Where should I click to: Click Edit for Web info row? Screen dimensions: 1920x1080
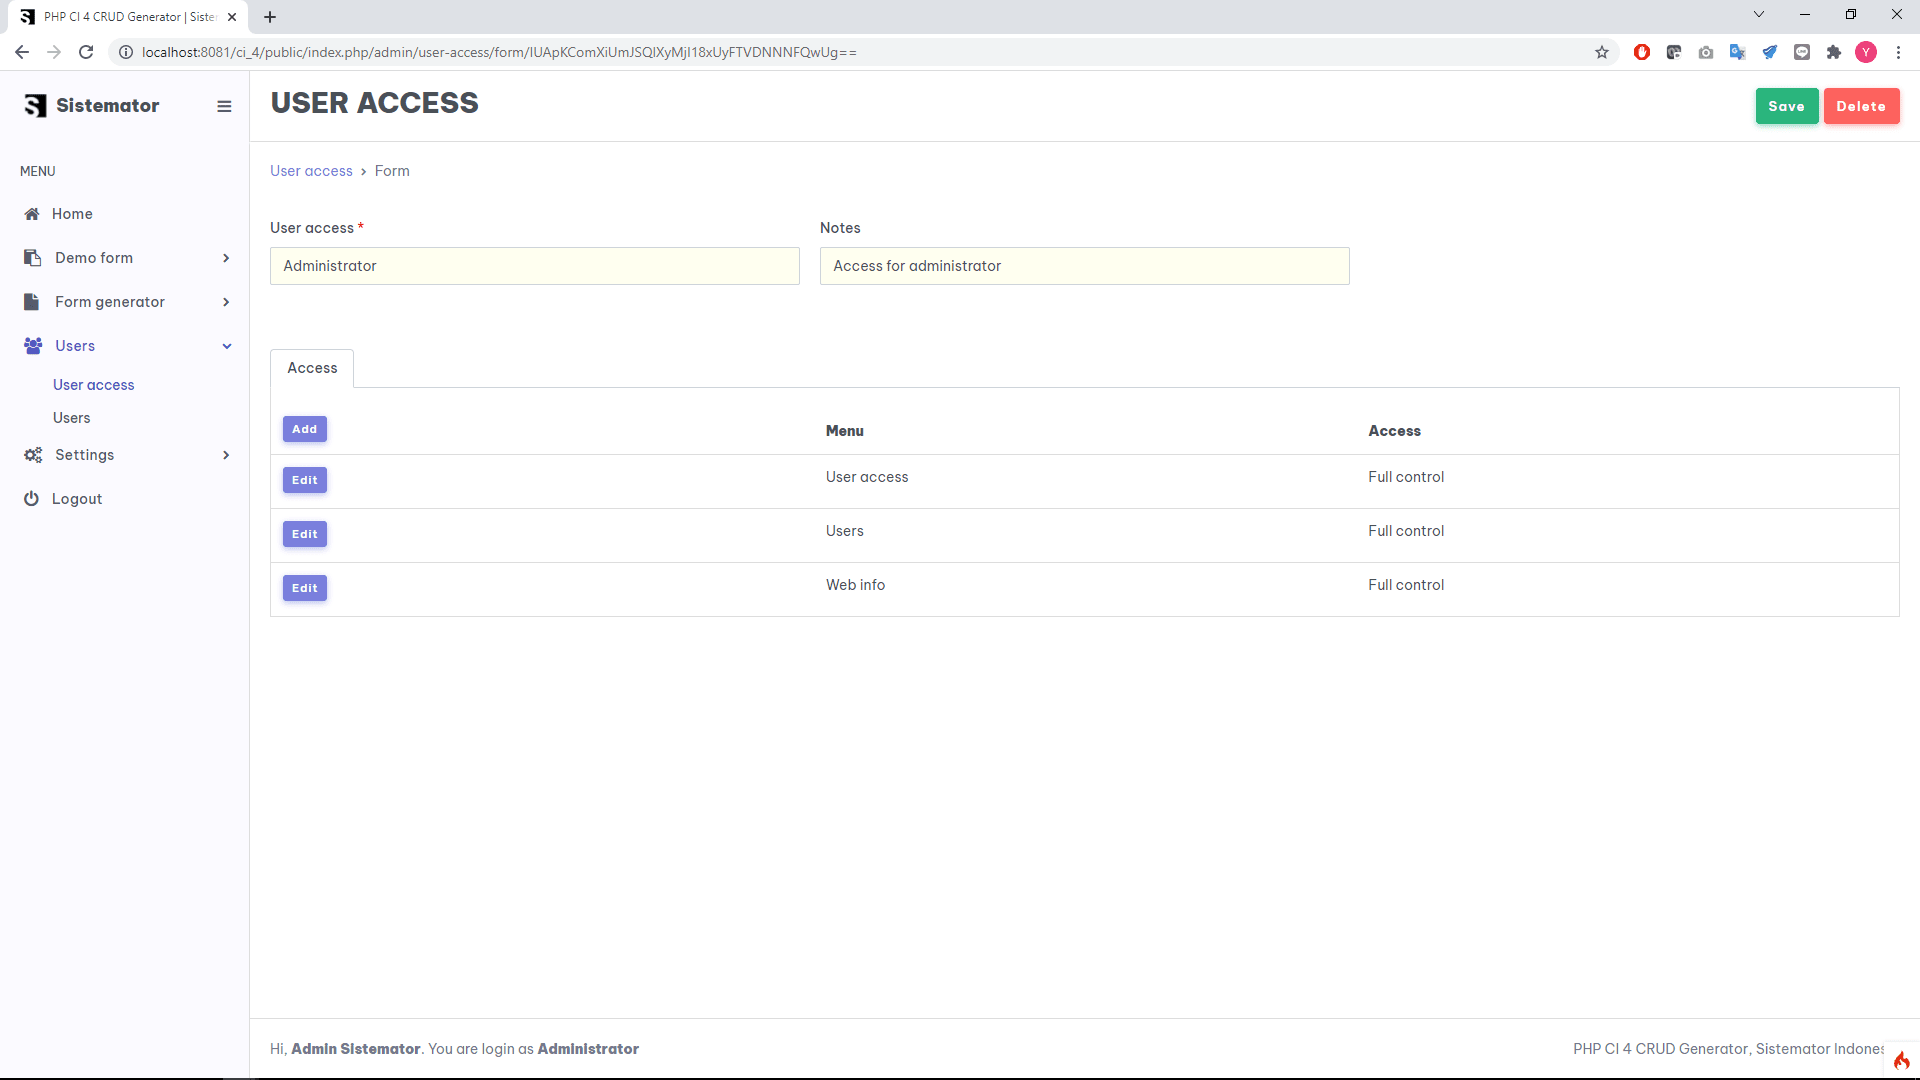tap(304, 588)
